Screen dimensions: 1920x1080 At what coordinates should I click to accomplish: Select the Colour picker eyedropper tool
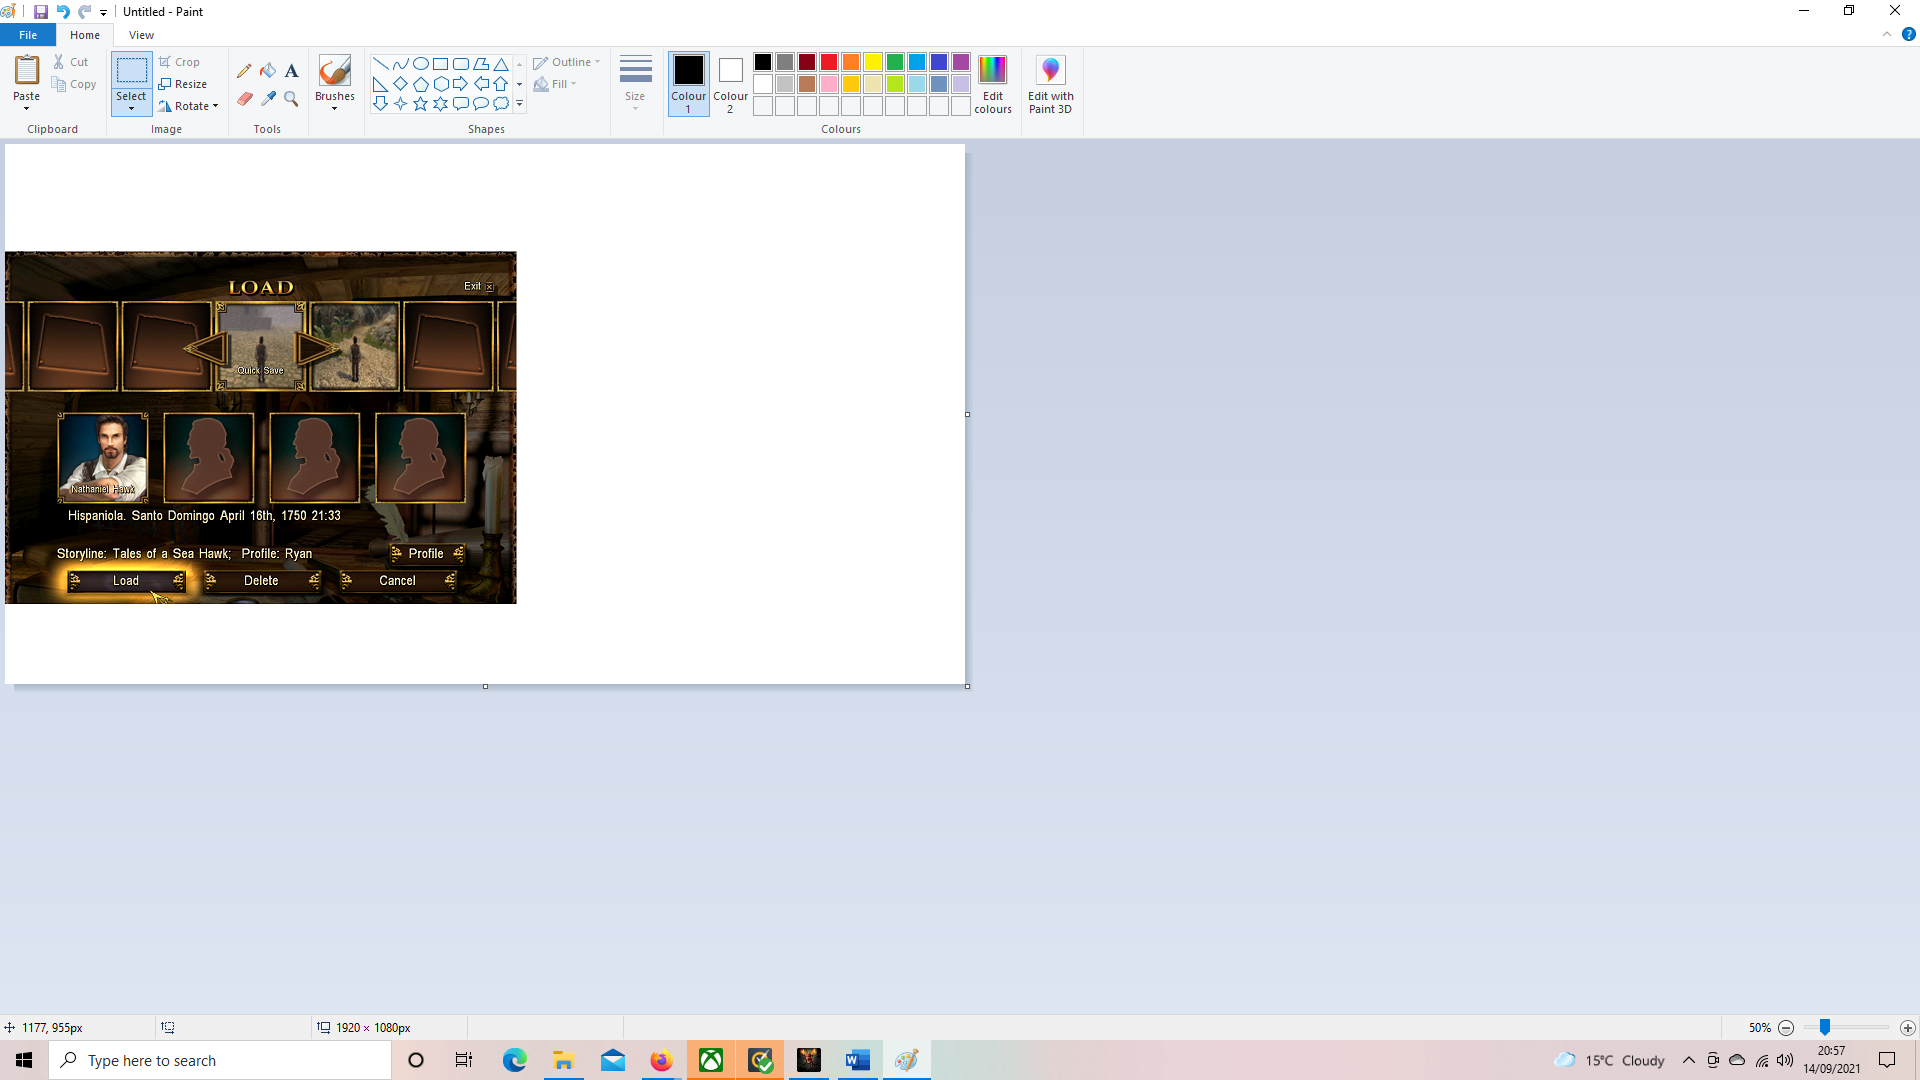pyautogui.click(x=268, y=98)
